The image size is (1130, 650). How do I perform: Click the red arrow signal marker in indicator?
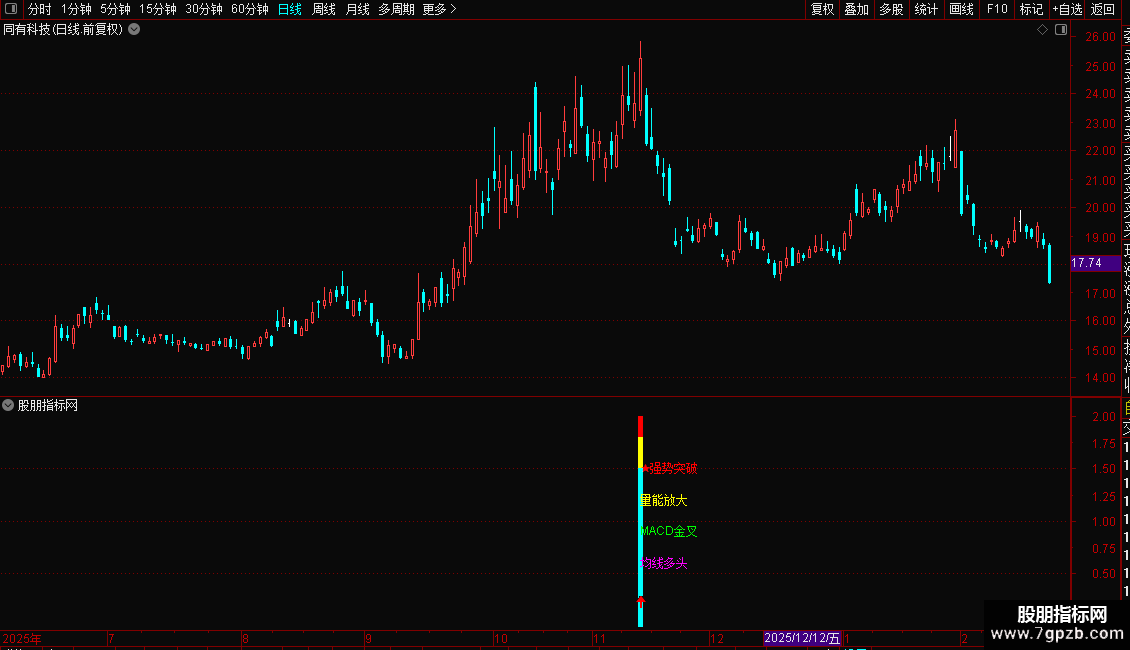pos(641,602)
